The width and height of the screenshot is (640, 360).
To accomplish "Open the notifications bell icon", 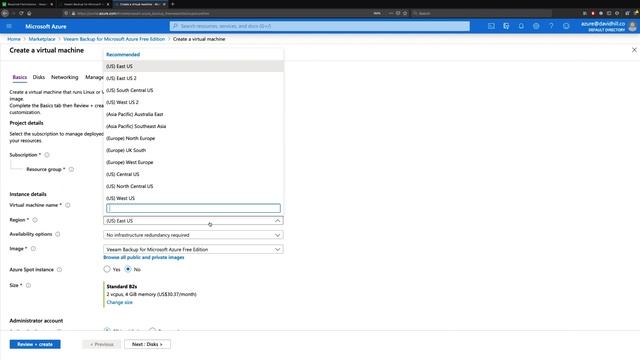I will point(521,26).
